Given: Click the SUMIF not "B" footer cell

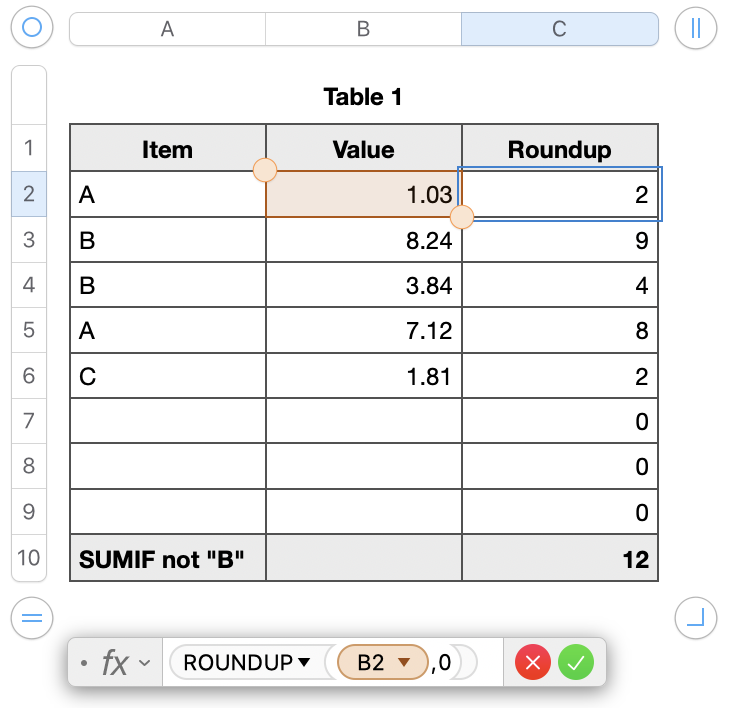Looking at the screenshot, I should tap(168, 558).
